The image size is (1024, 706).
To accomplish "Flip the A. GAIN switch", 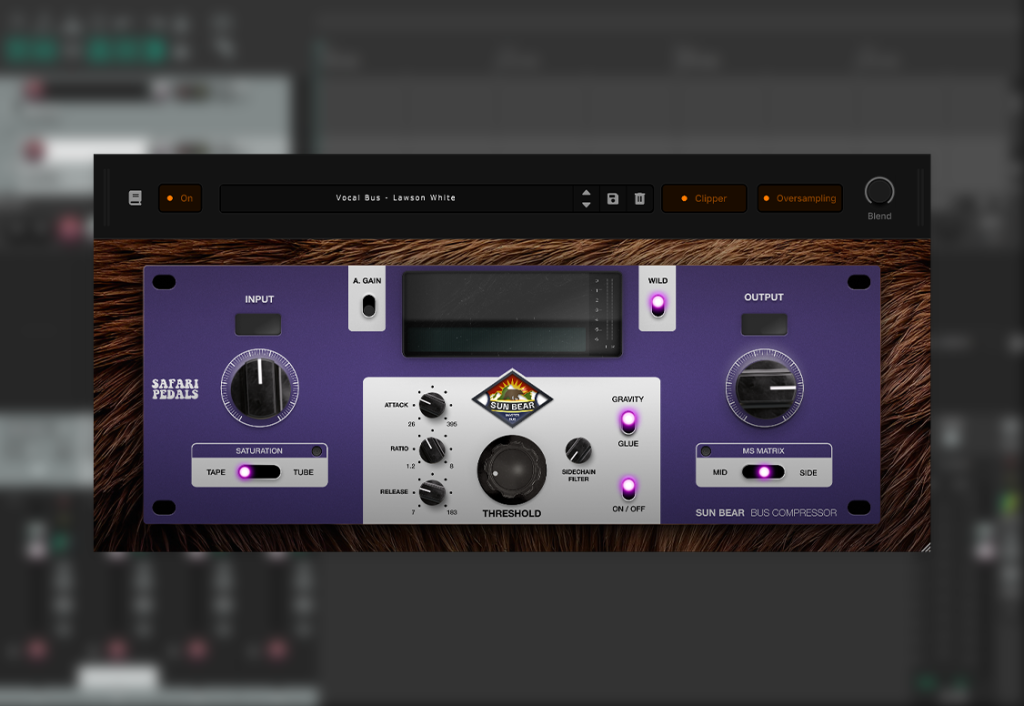I will click(368, 306).
